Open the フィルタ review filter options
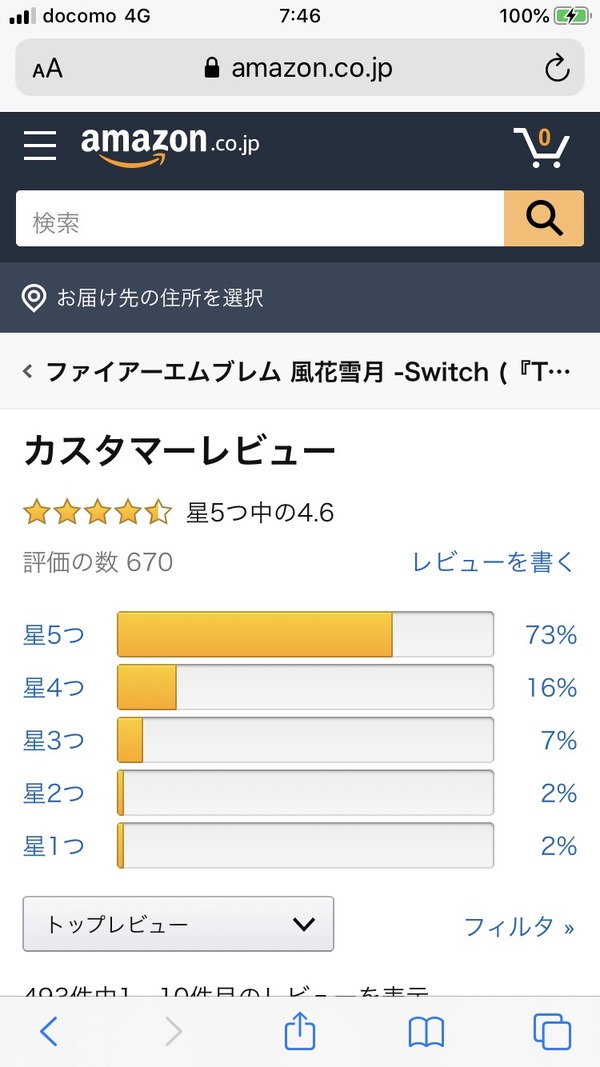 coord(518,926)
